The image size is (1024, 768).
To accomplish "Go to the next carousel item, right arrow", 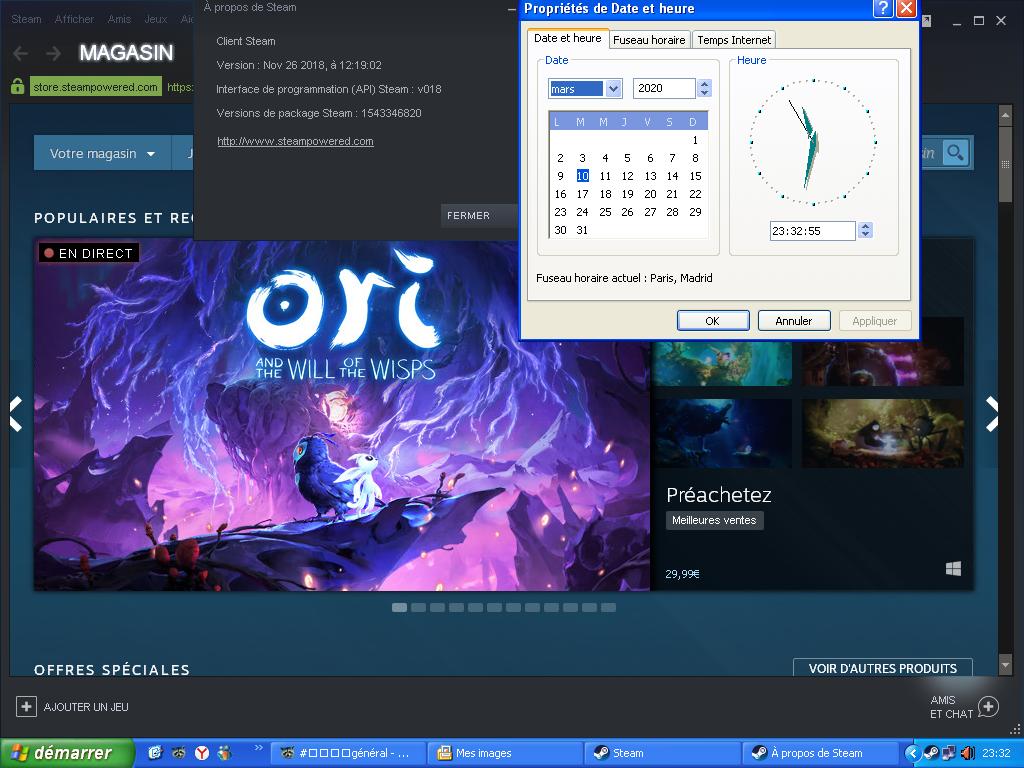I will click(992, 414).
